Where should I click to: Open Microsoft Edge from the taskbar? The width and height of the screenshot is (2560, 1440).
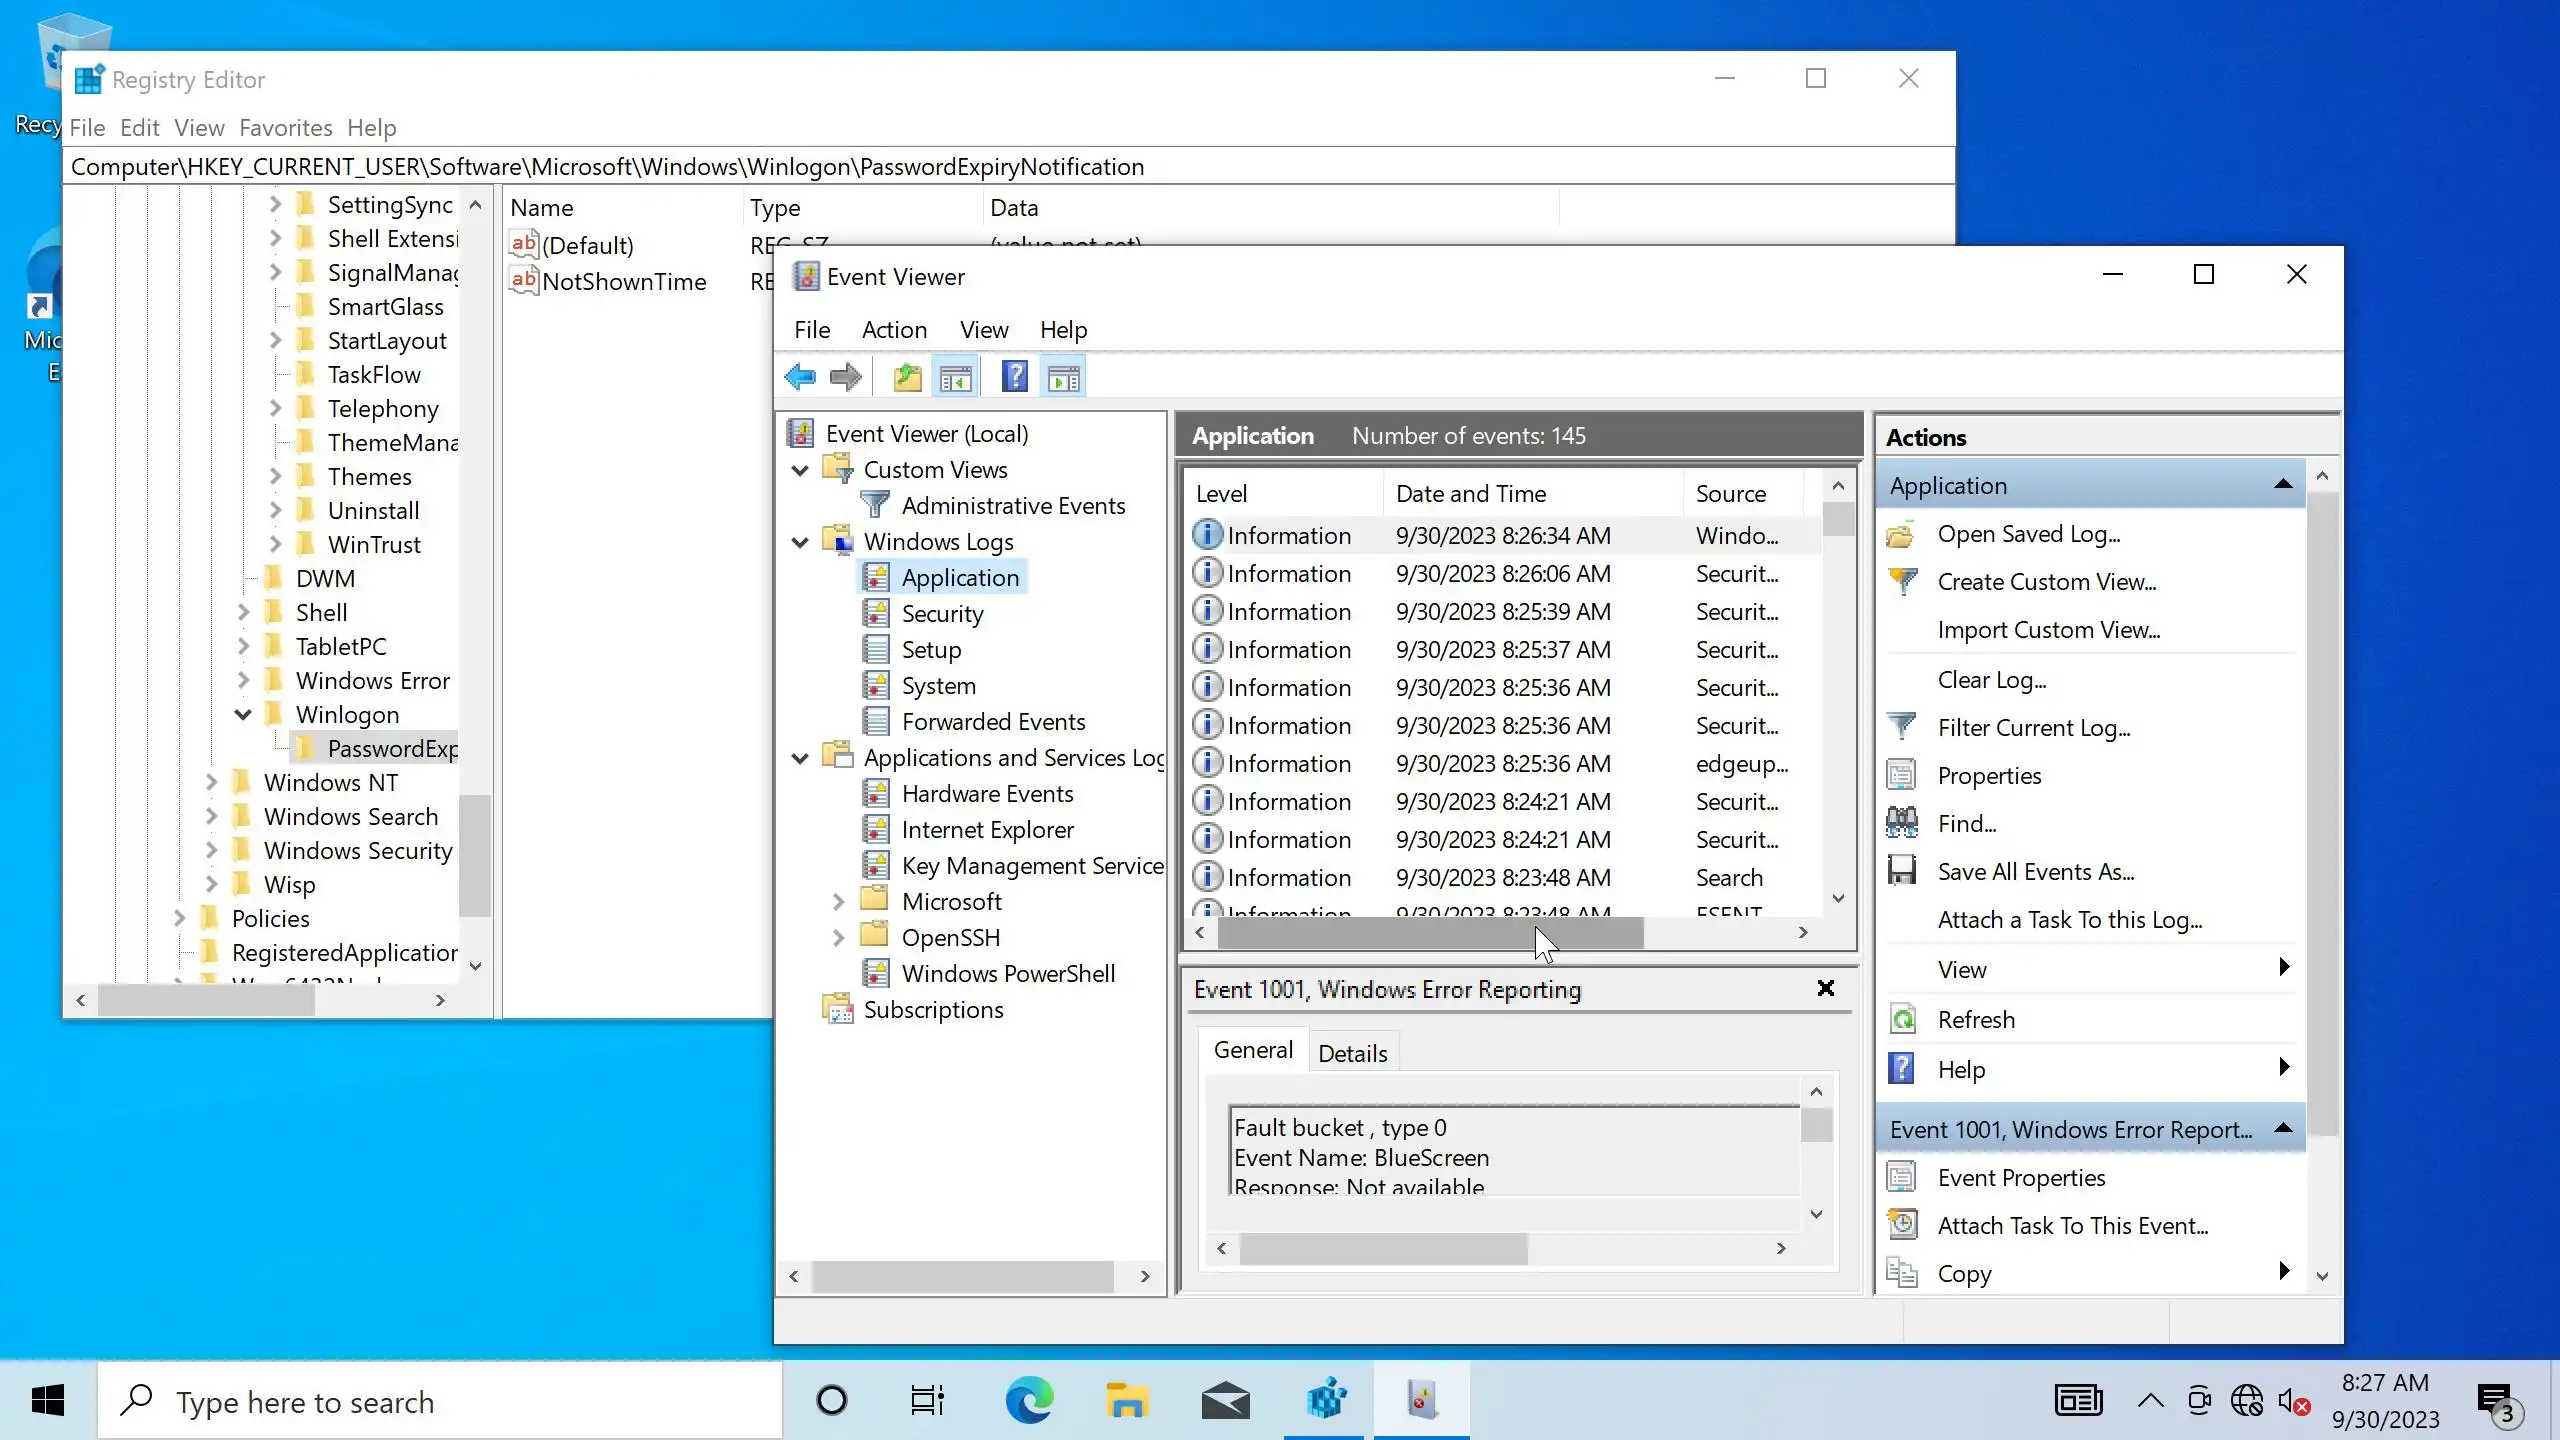pos(1029,1400)
